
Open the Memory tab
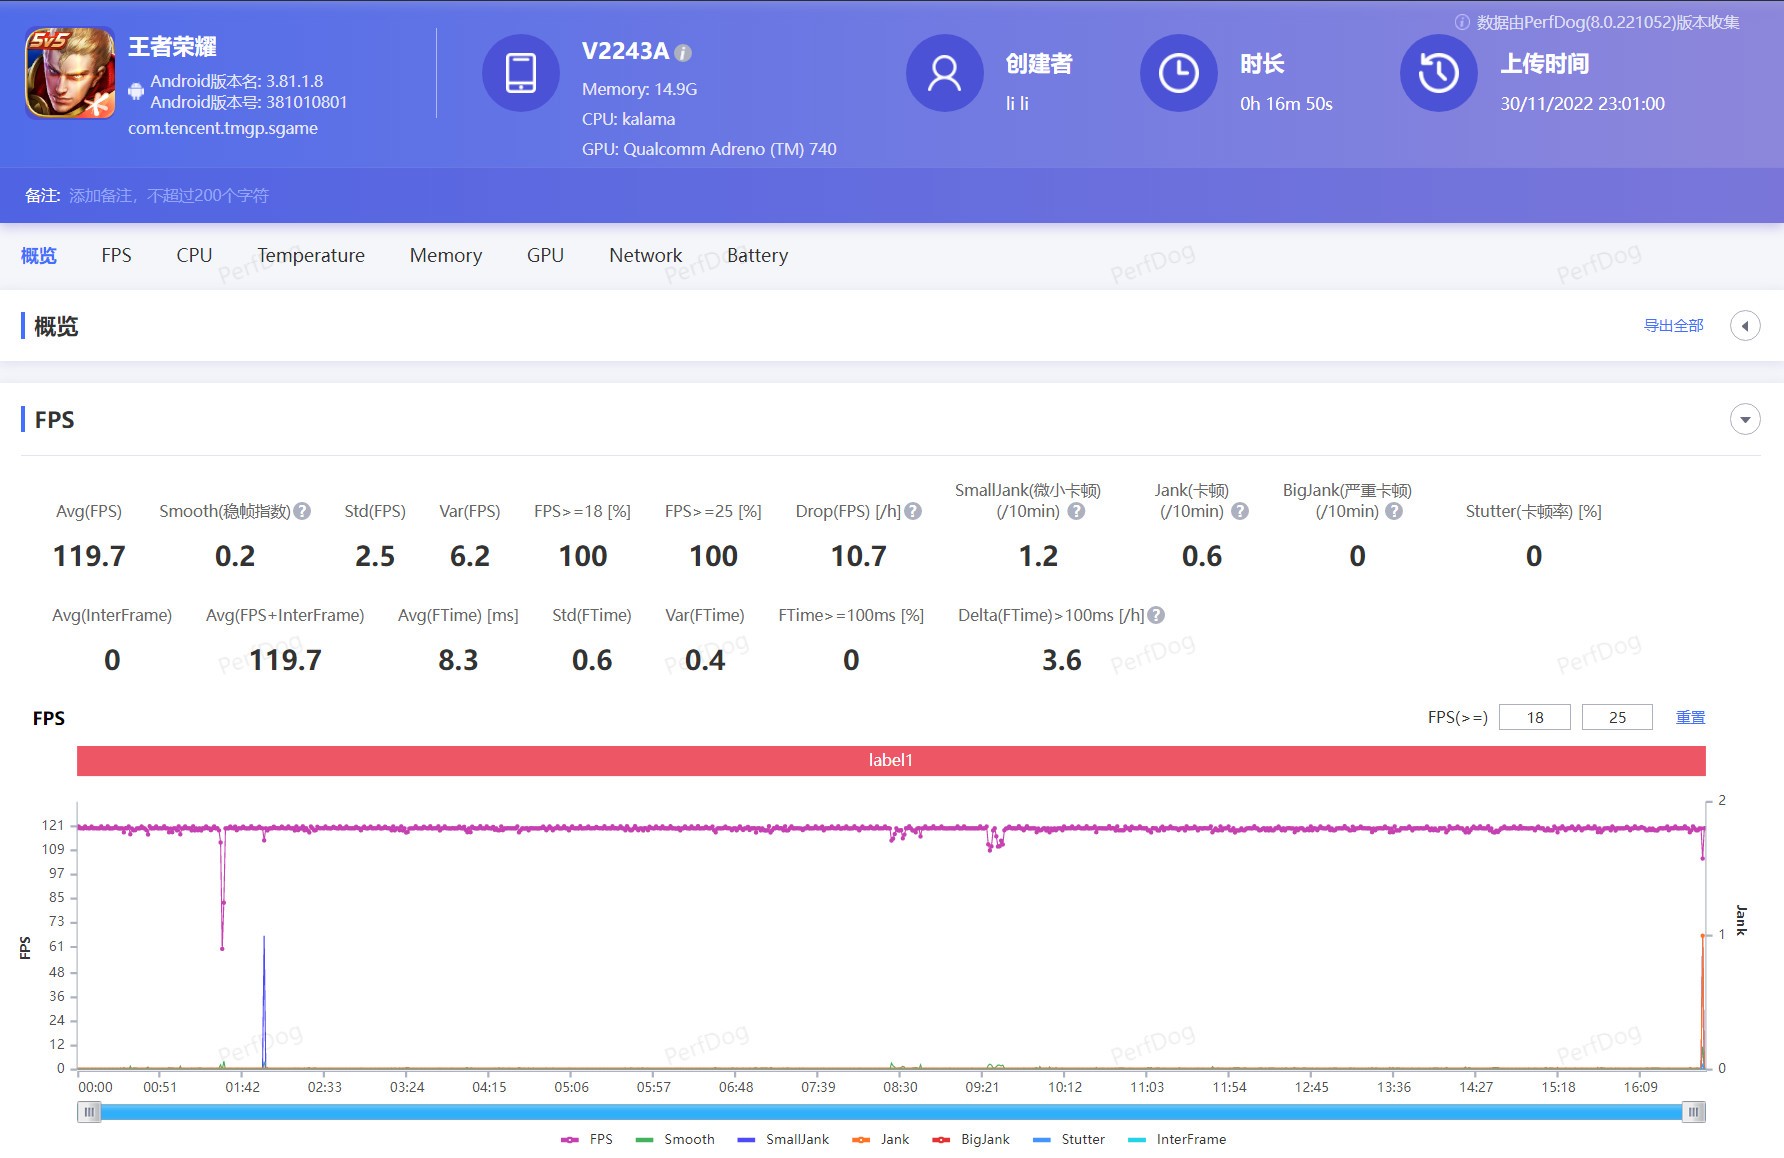446,256
